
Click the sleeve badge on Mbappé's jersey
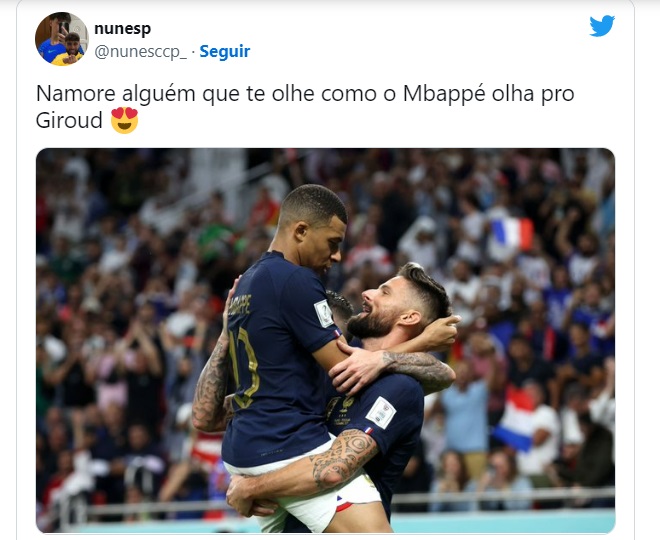click(x=324, y=314)
